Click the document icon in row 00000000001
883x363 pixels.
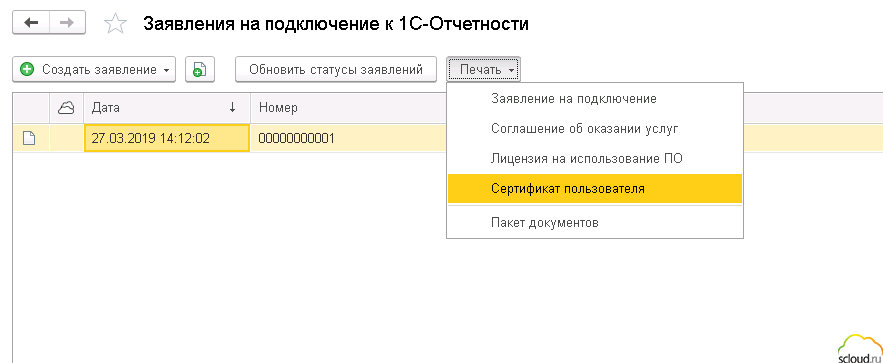coord(29,138)
